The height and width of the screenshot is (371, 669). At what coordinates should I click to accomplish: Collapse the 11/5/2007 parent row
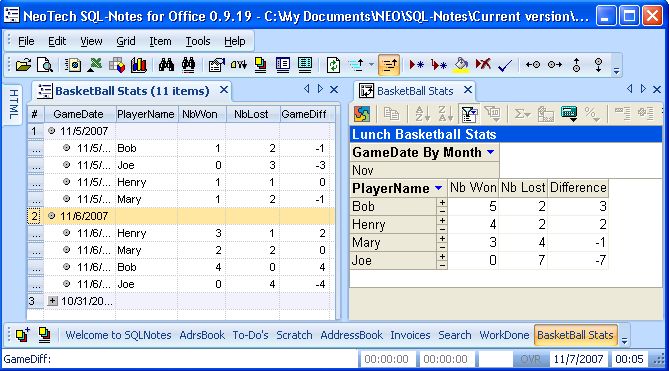(x=52, y=131)
